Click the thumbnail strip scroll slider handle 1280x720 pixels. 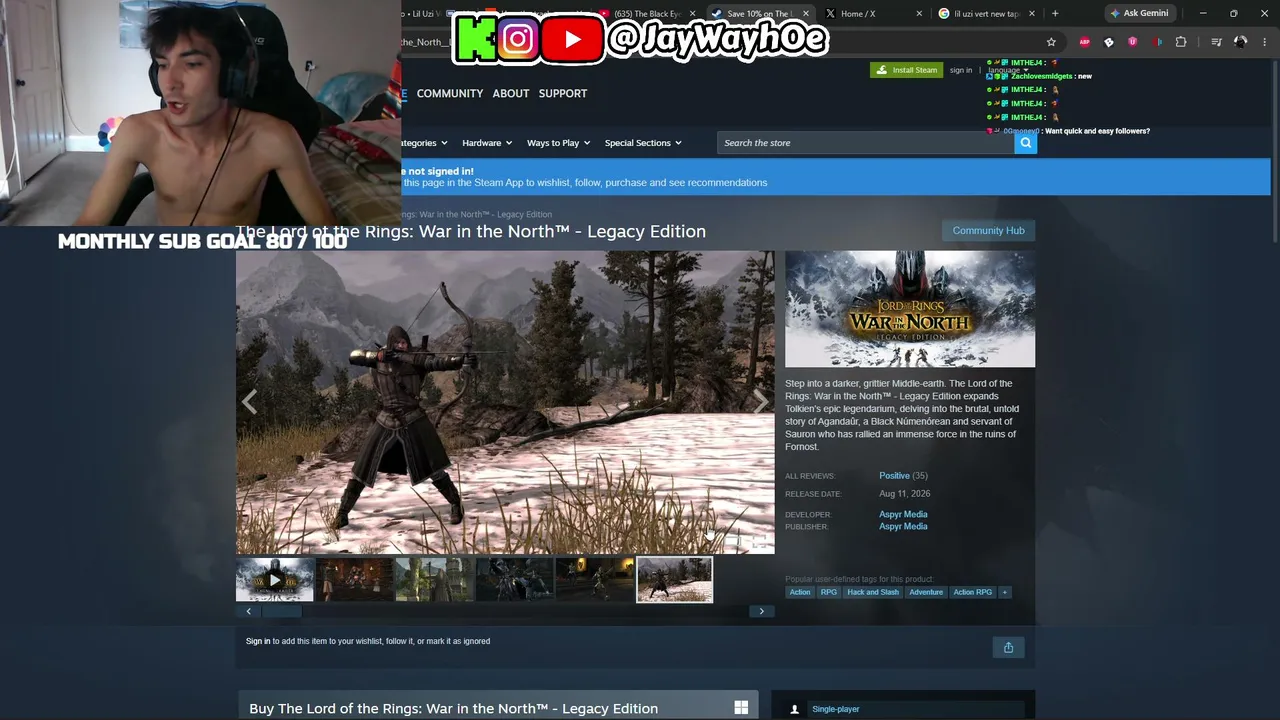click(x=282, y=611)
